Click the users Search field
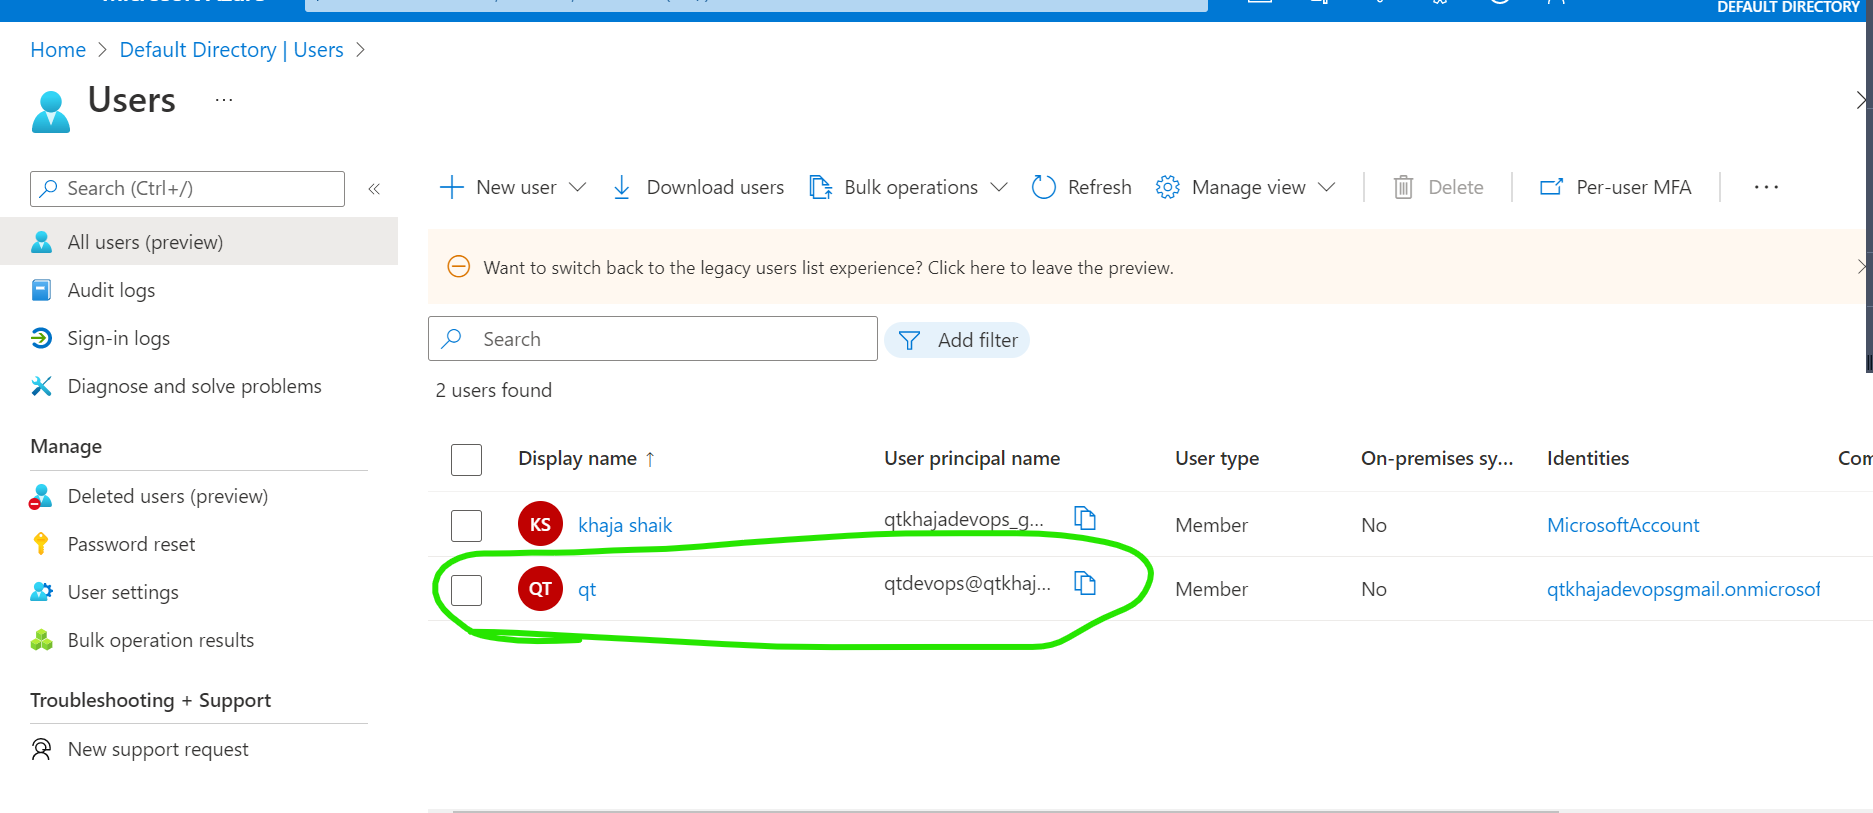The height and width of the screenshot is (813, 1873). 653,339
